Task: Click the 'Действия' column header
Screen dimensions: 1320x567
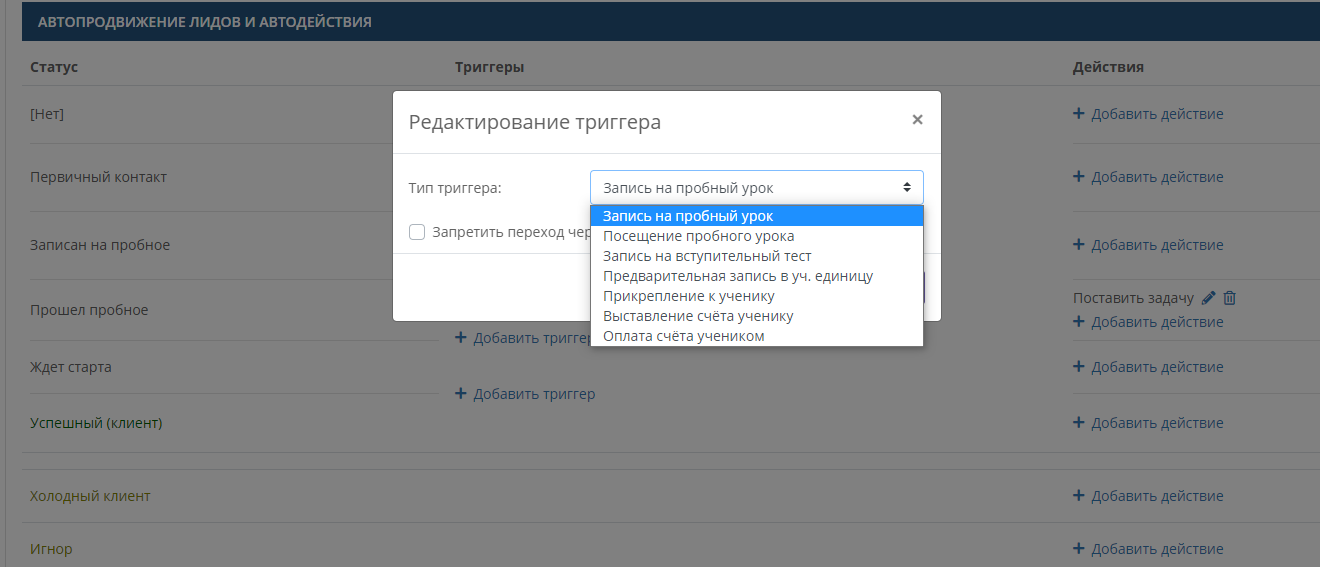Action: click(x=1108, y=67)
